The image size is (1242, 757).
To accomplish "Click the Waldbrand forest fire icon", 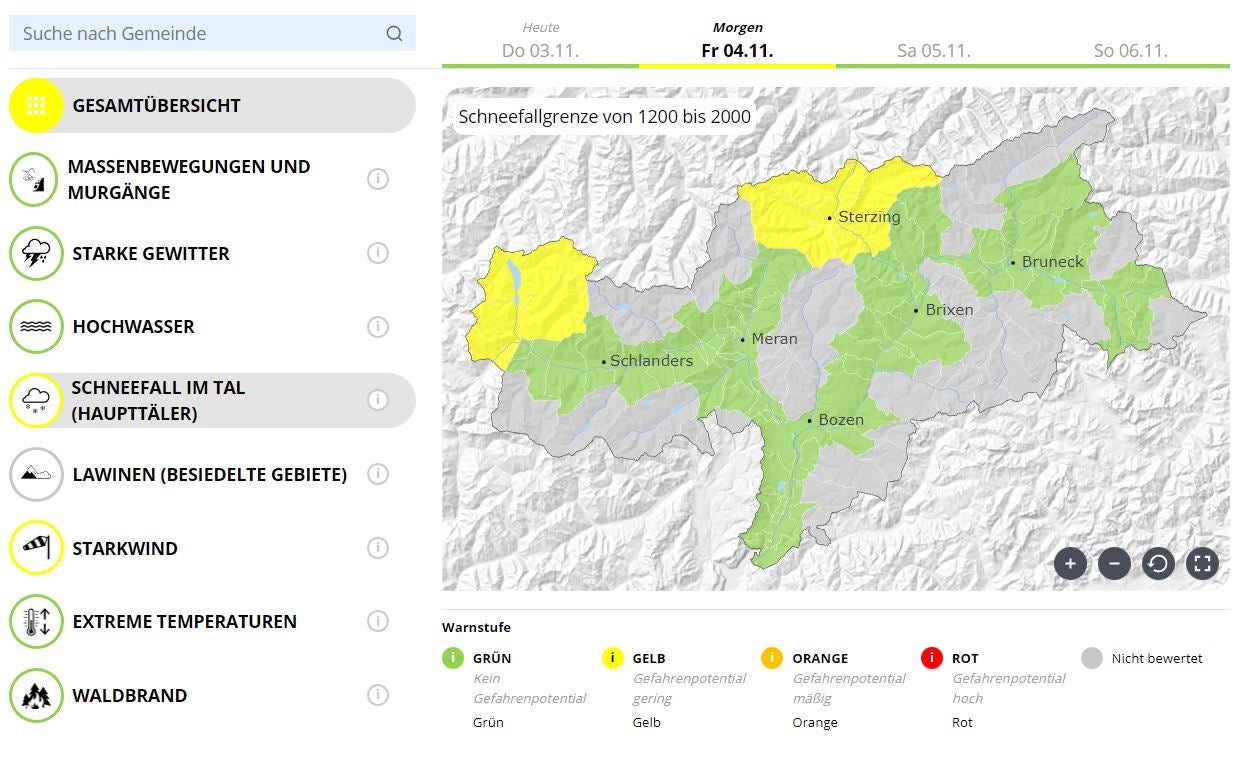I will (36, 695).
